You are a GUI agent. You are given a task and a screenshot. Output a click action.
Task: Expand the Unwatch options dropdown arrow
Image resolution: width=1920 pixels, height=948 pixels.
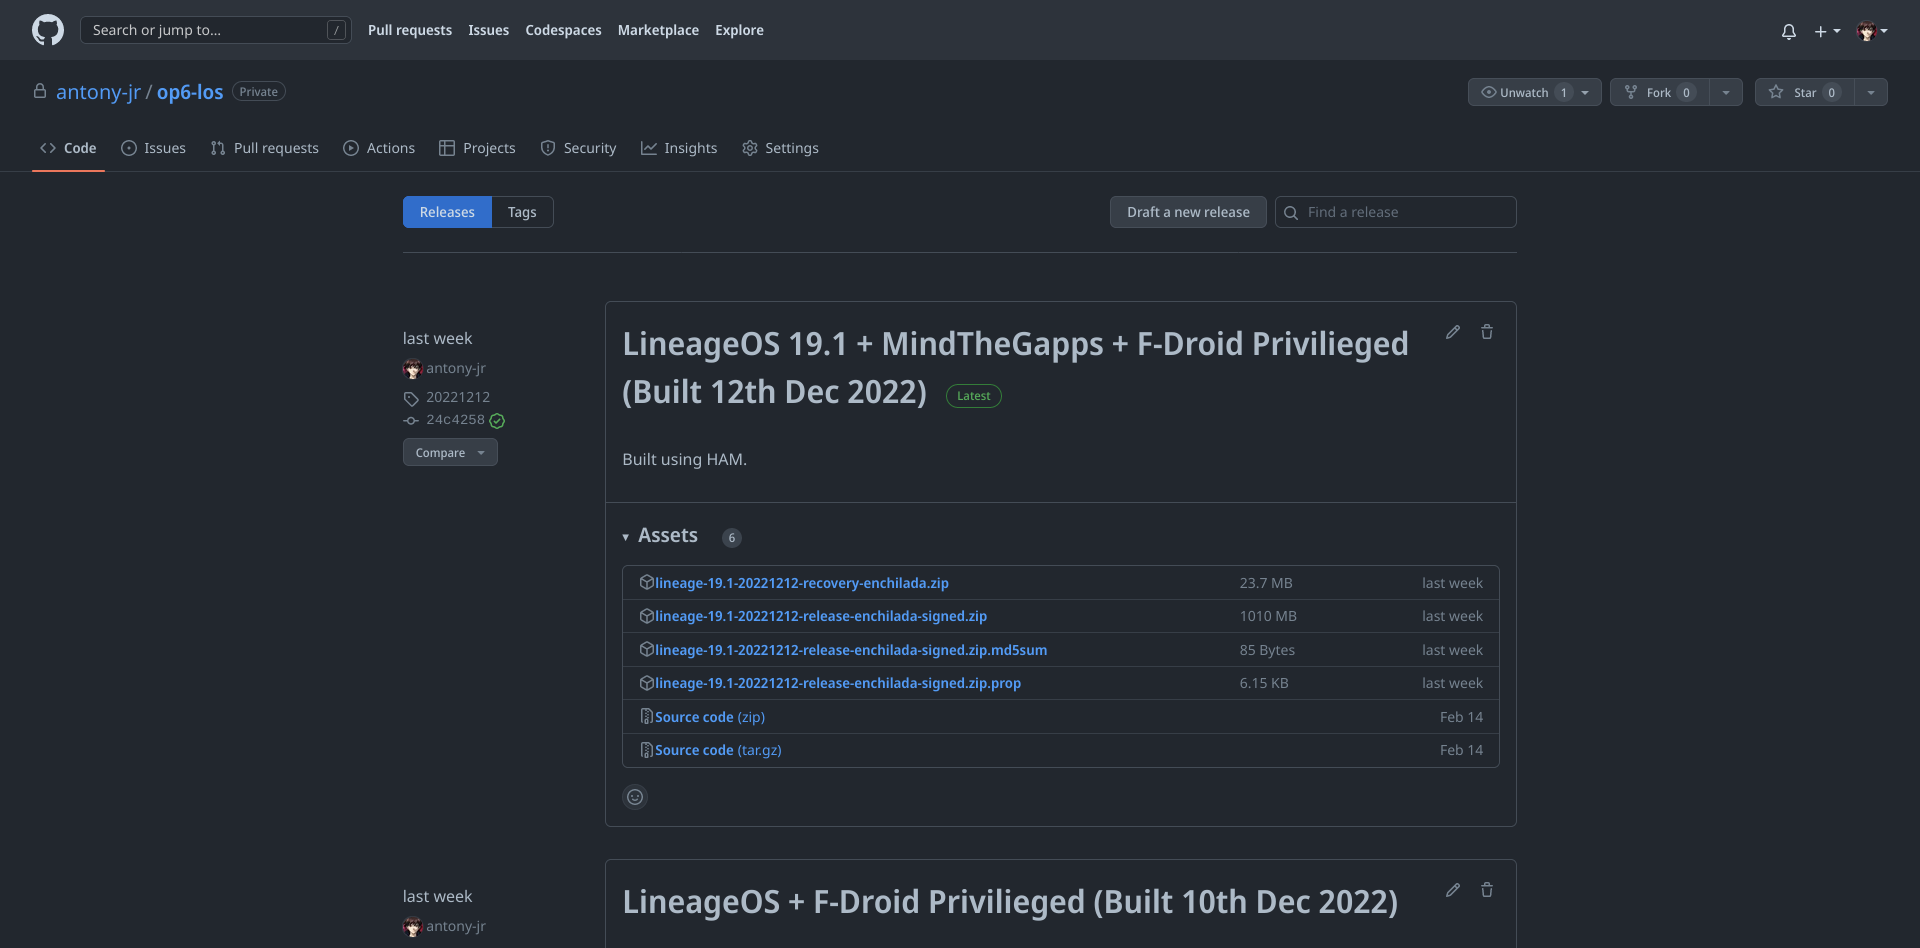(x=1587, y=92)
